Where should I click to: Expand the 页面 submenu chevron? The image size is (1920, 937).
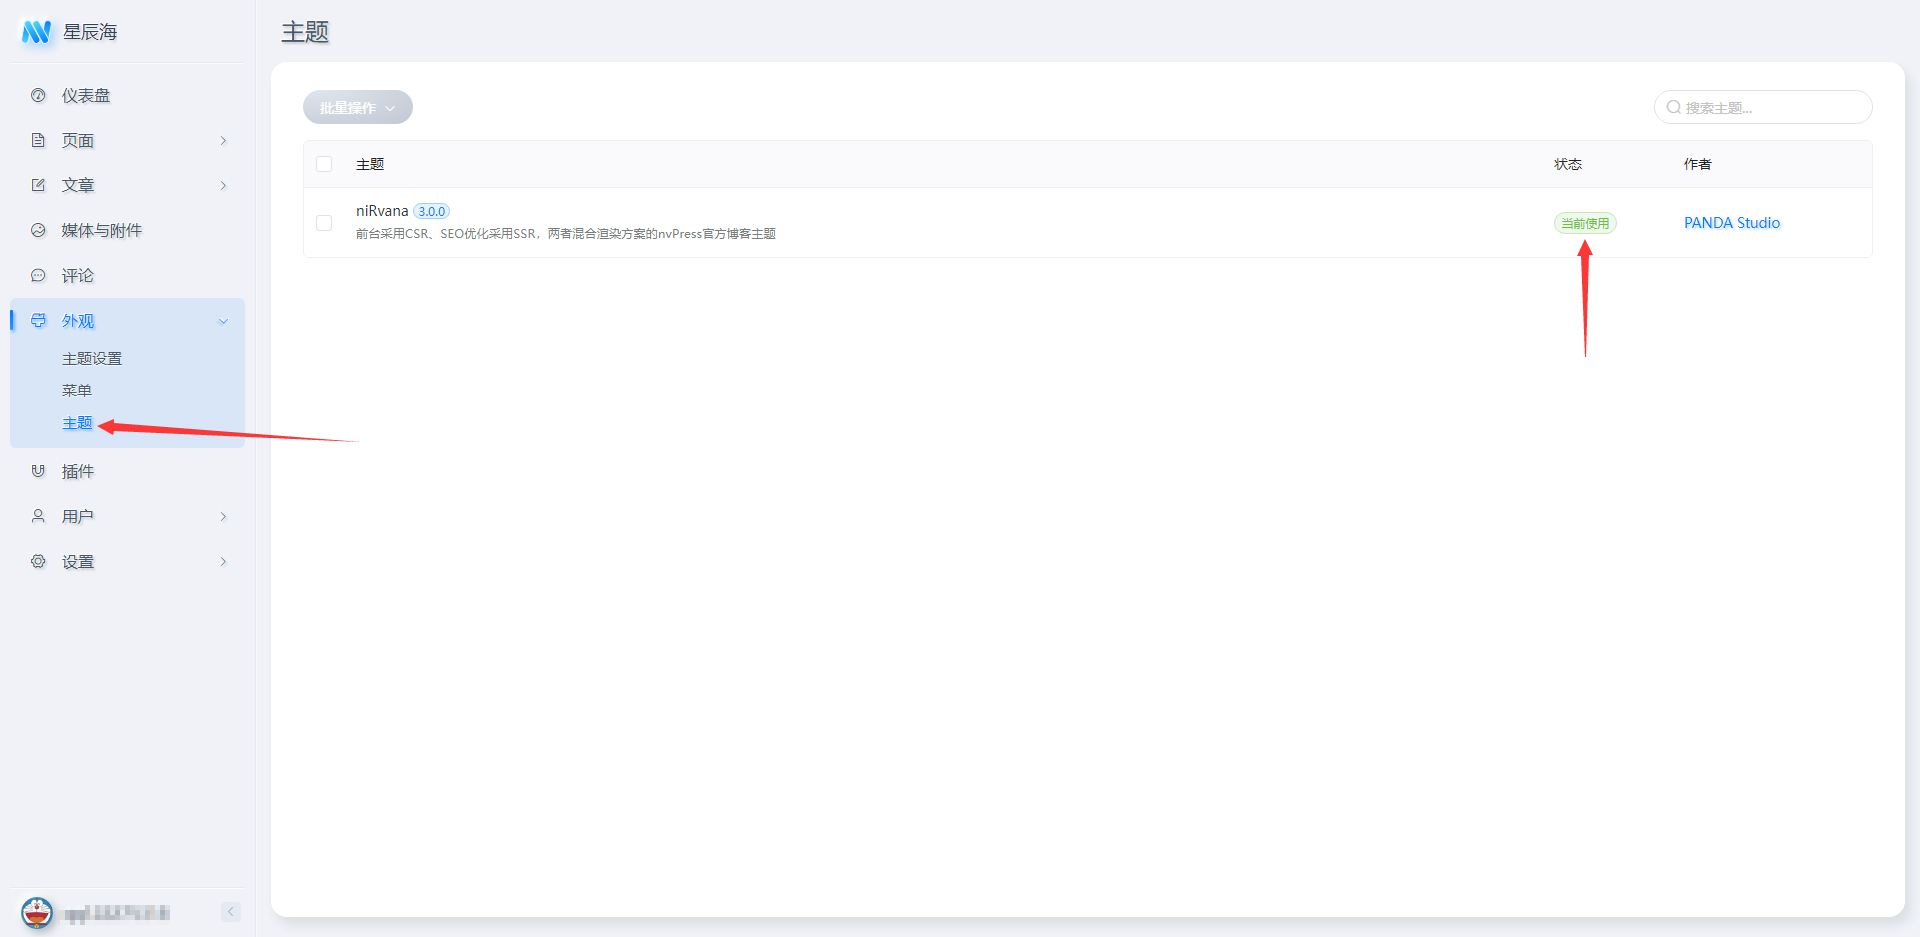pyautogui.click(x=223, y=141)
